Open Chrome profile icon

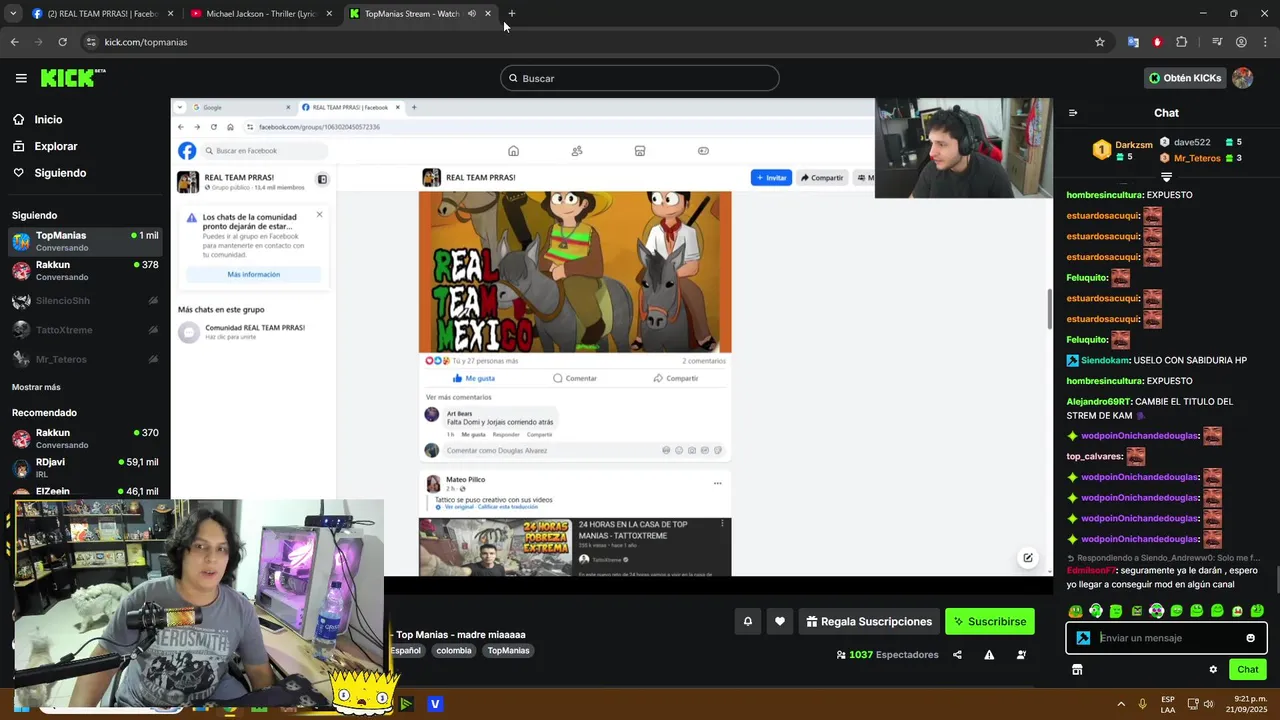point(1241,42)
